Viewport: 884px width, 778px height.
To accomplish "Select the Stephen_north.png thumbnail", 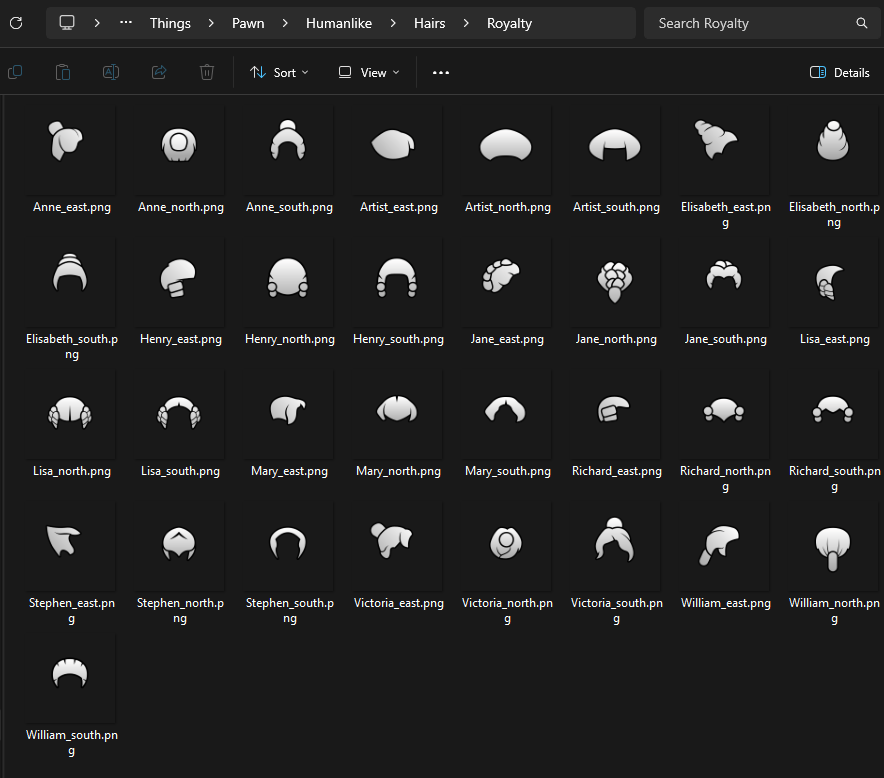I will coord(179,543).
